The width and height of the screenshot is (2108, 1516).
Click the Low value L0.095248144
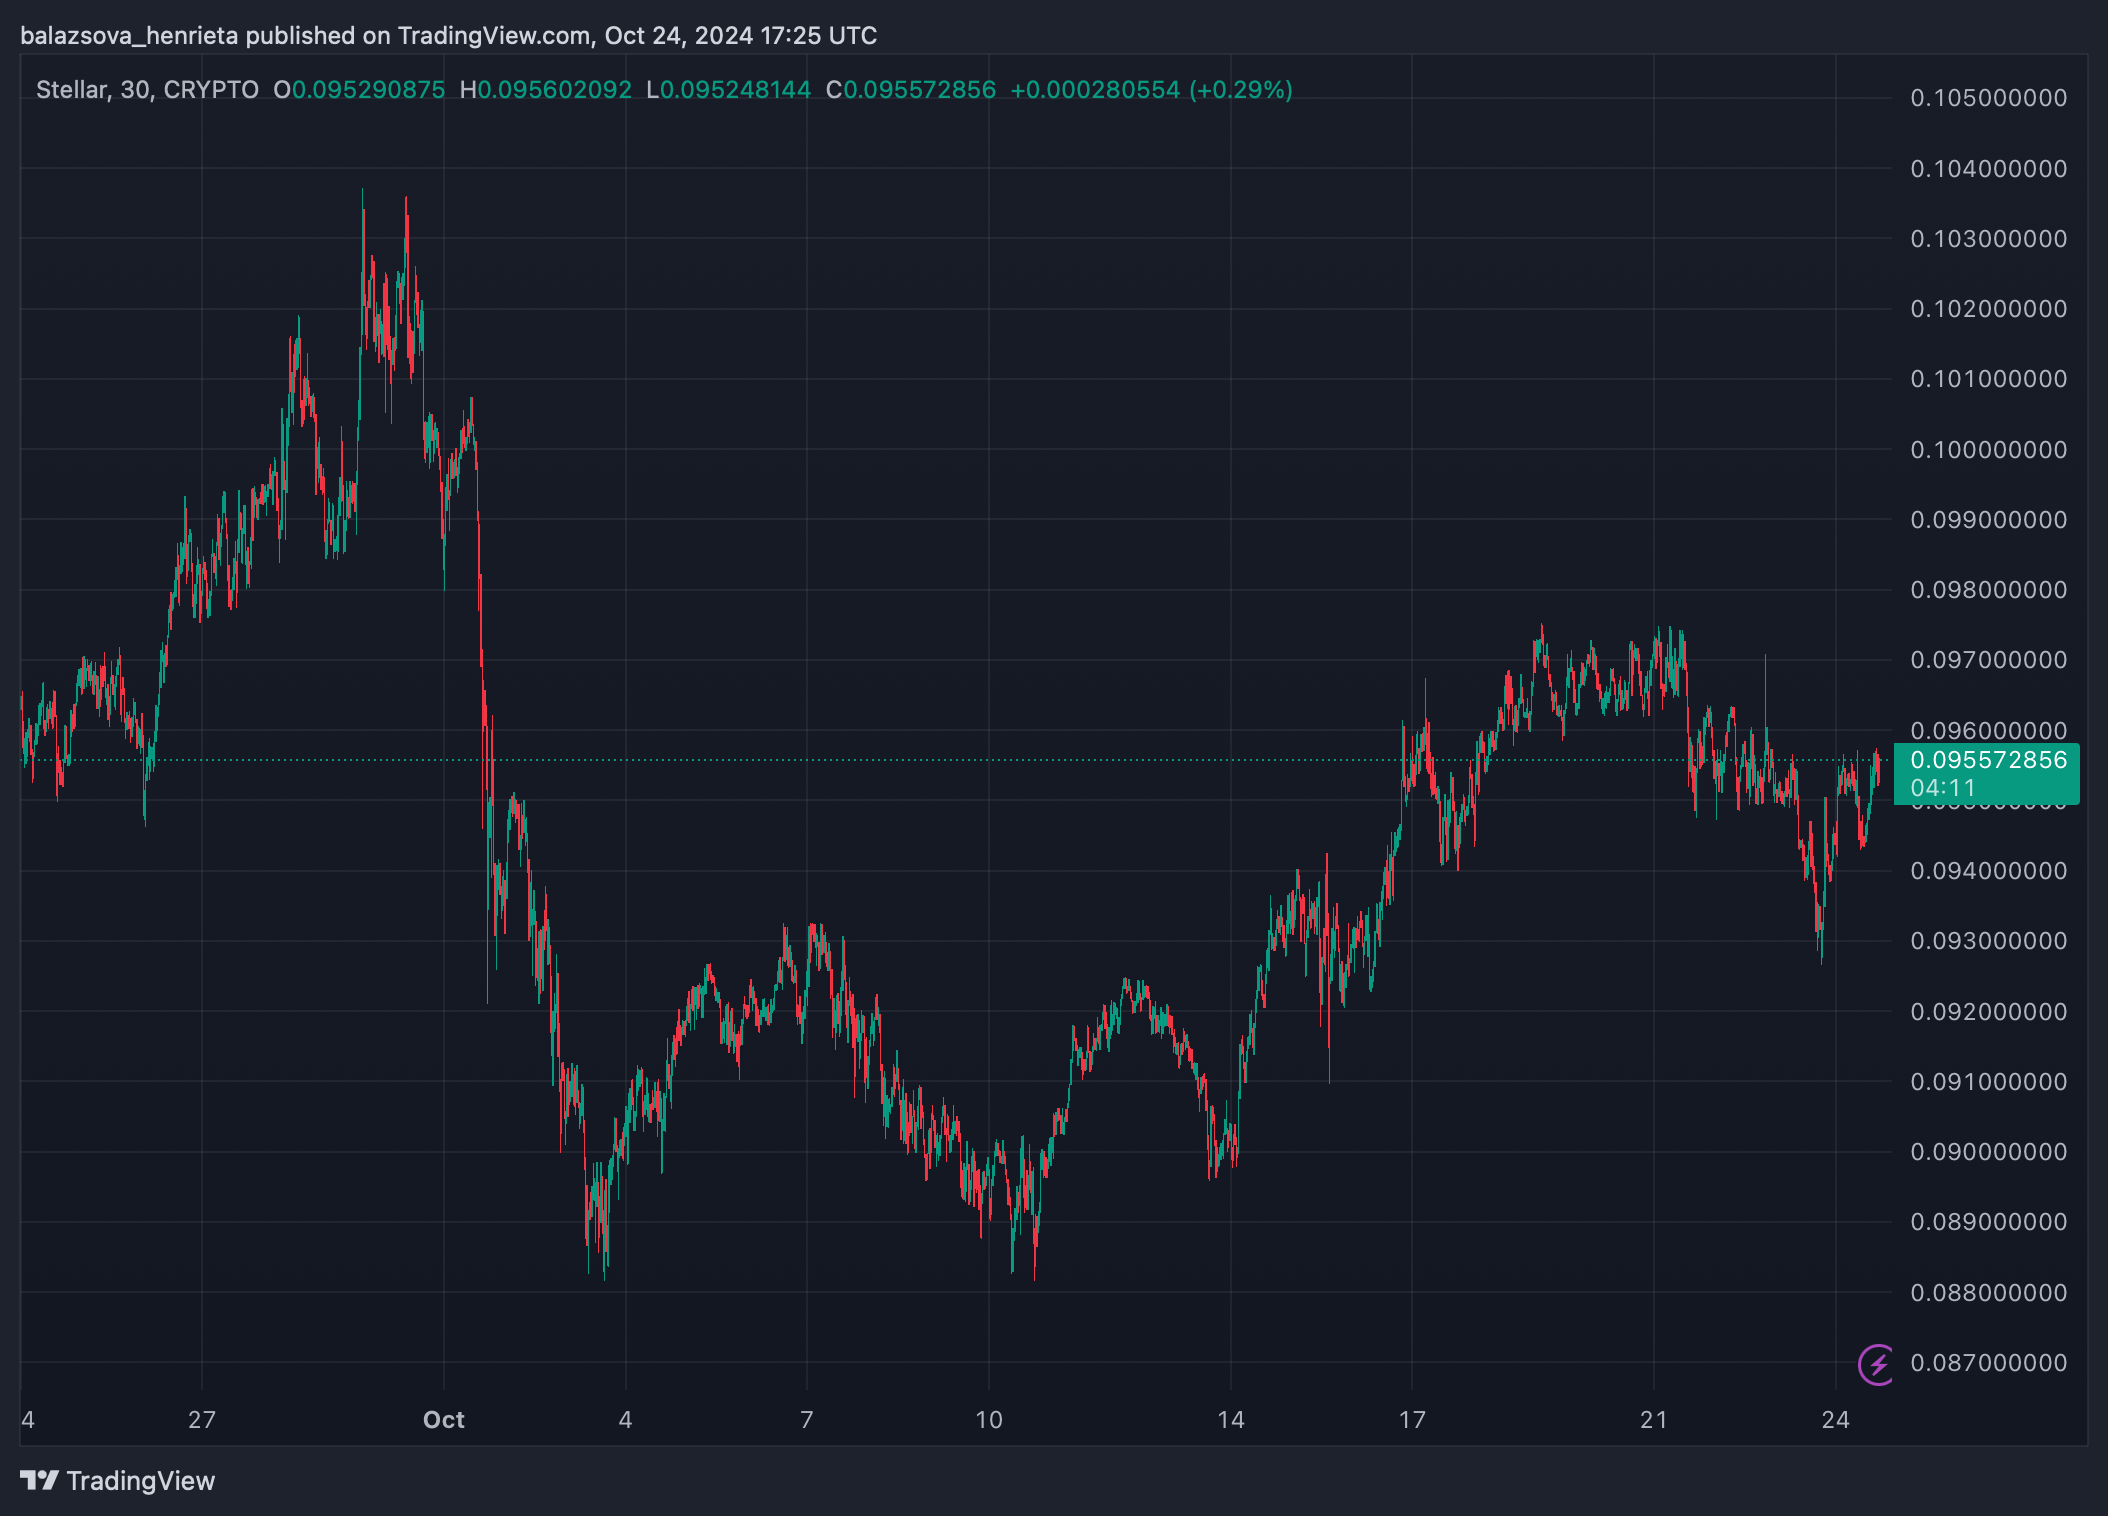(729, 90)
